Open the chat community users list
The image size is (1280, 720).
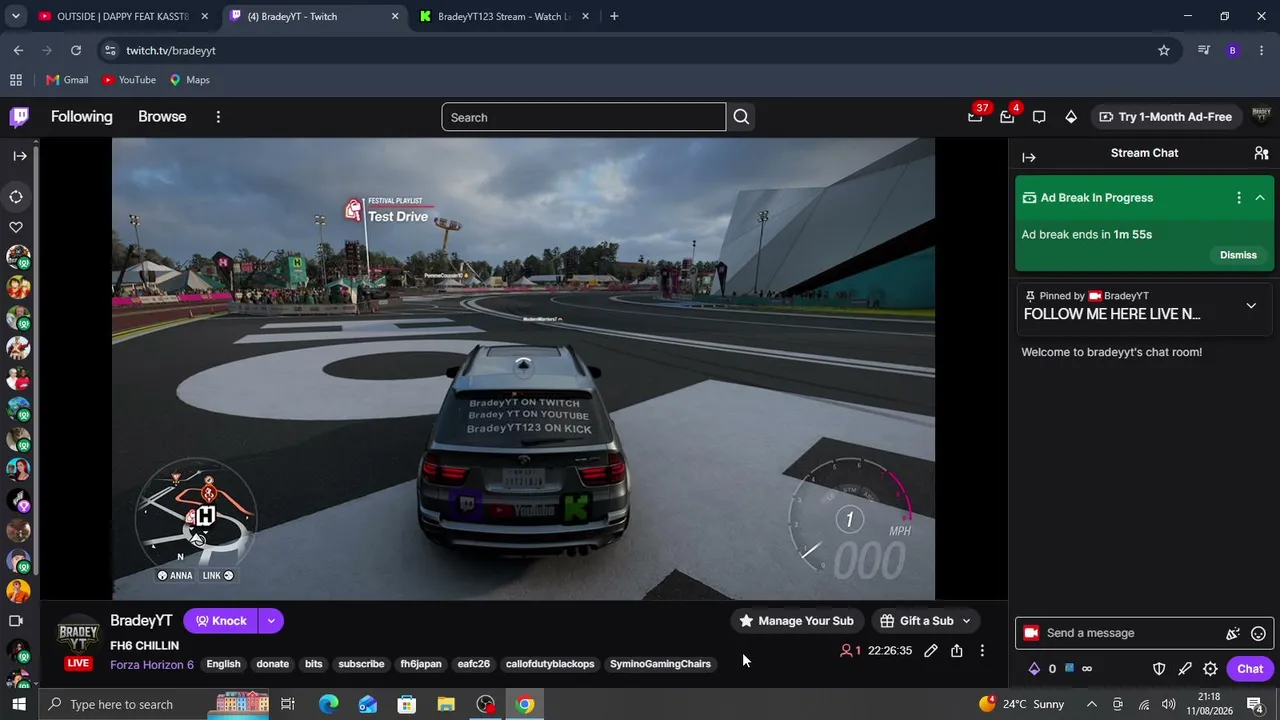pos(1261,153)
